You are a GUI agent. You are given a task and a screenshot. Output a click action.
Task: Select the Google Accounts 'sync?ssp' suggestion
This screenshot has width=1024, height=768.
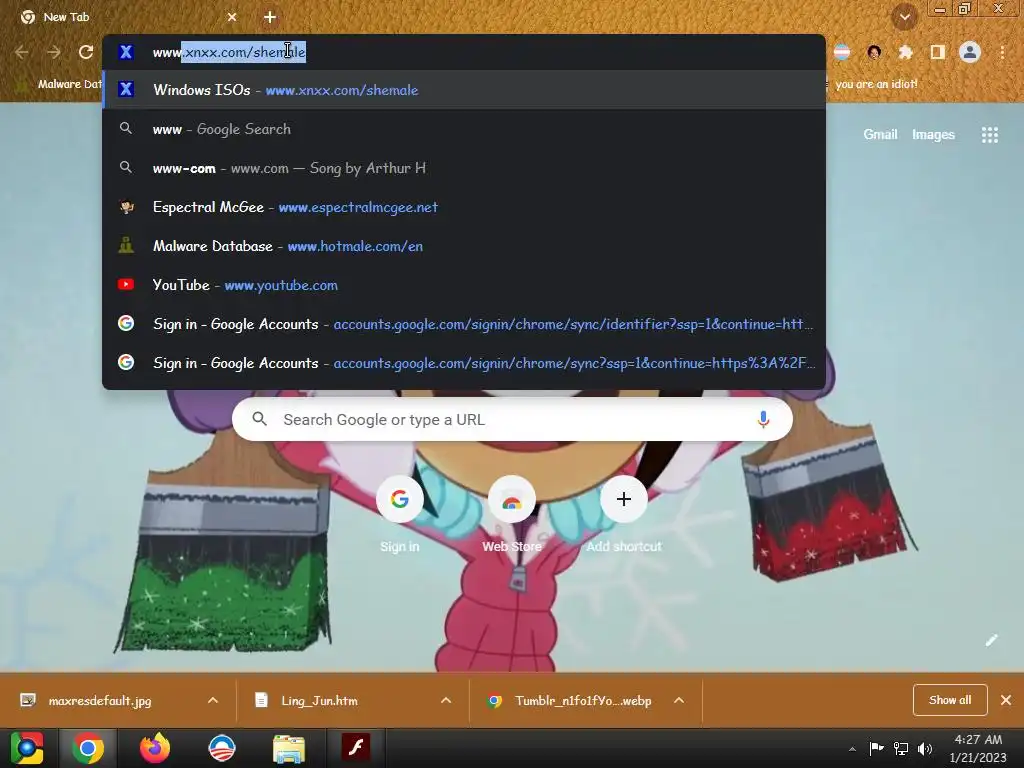(464, 363)
